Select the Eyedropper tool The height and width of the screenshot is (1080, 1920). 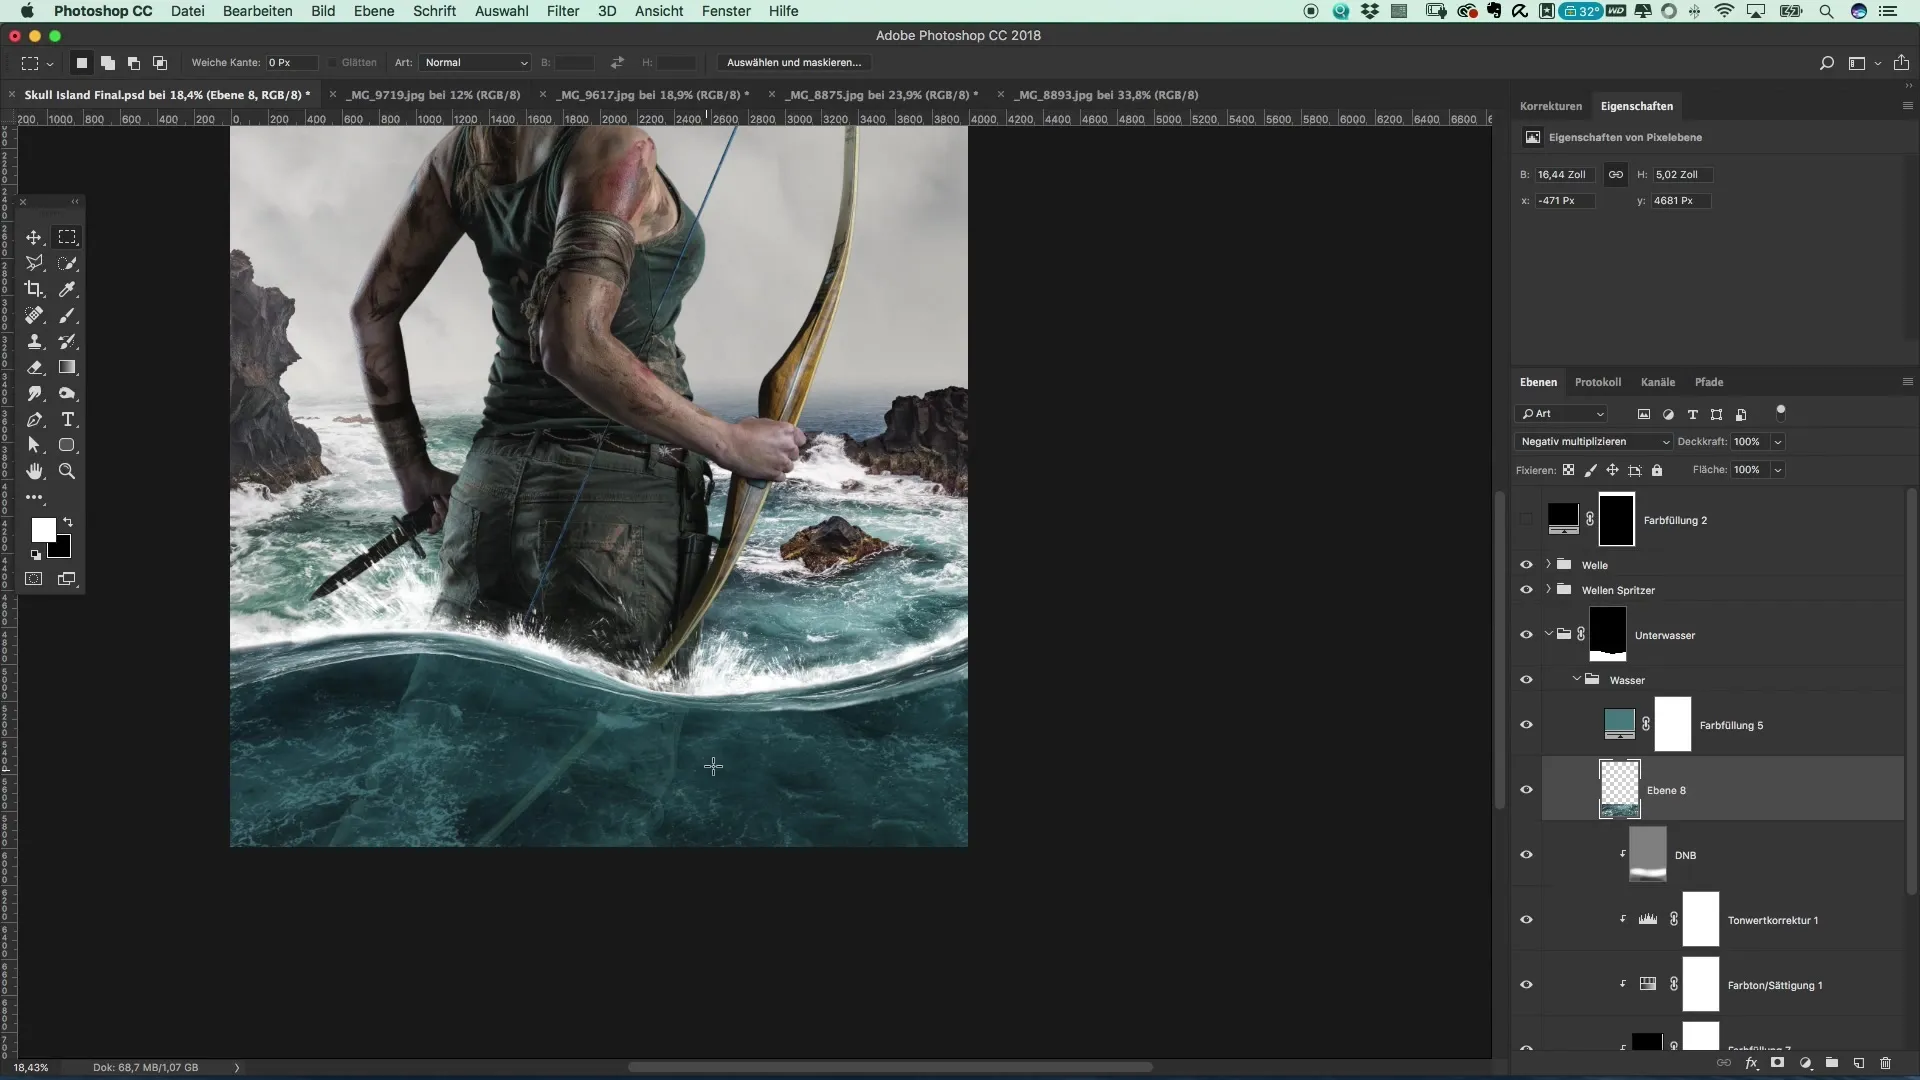[67, 289]
